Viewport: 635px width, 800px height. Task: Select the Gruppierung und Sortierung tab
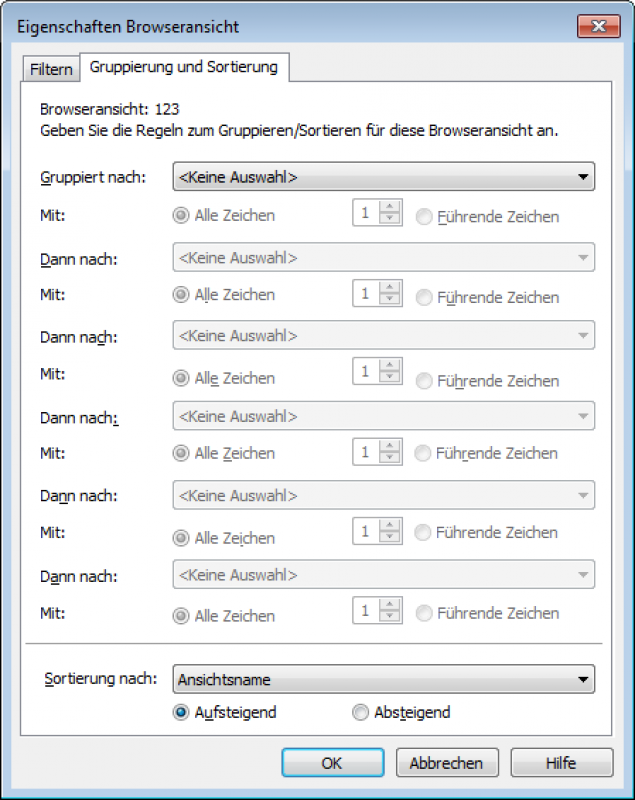tap(186, 68)
